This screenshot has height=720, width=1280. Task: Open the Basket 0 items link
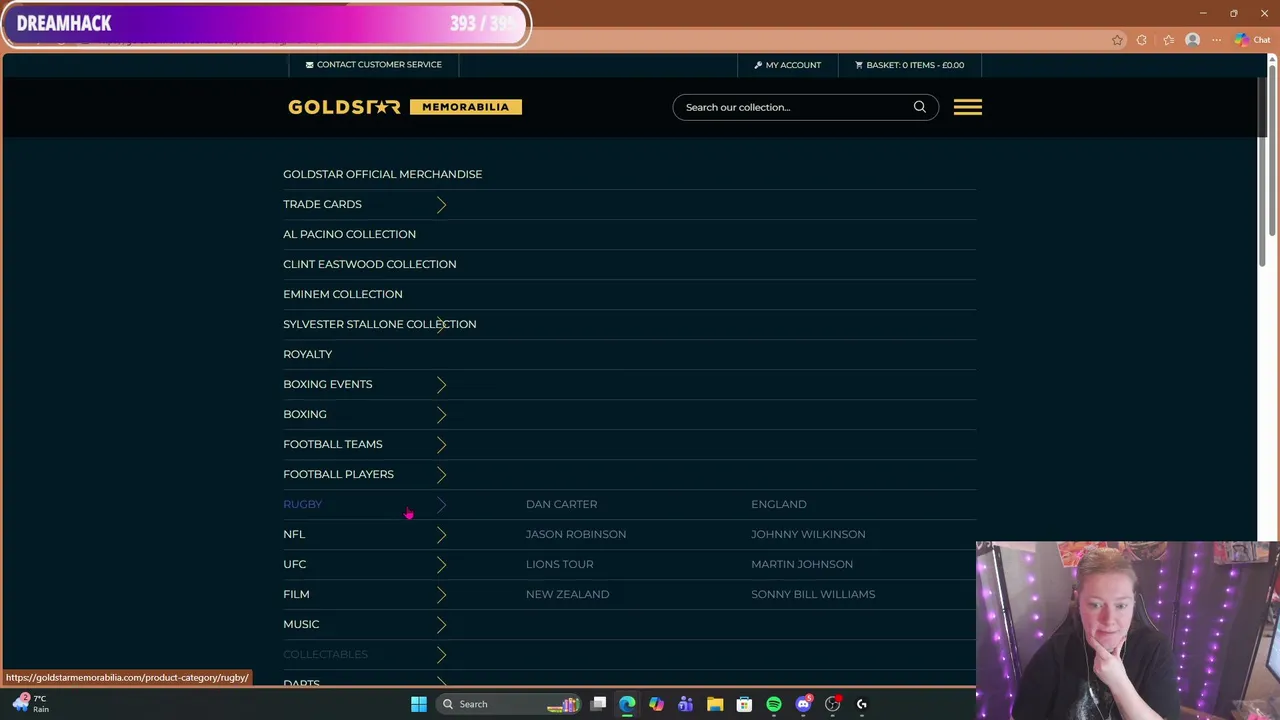tap(909, 65)
